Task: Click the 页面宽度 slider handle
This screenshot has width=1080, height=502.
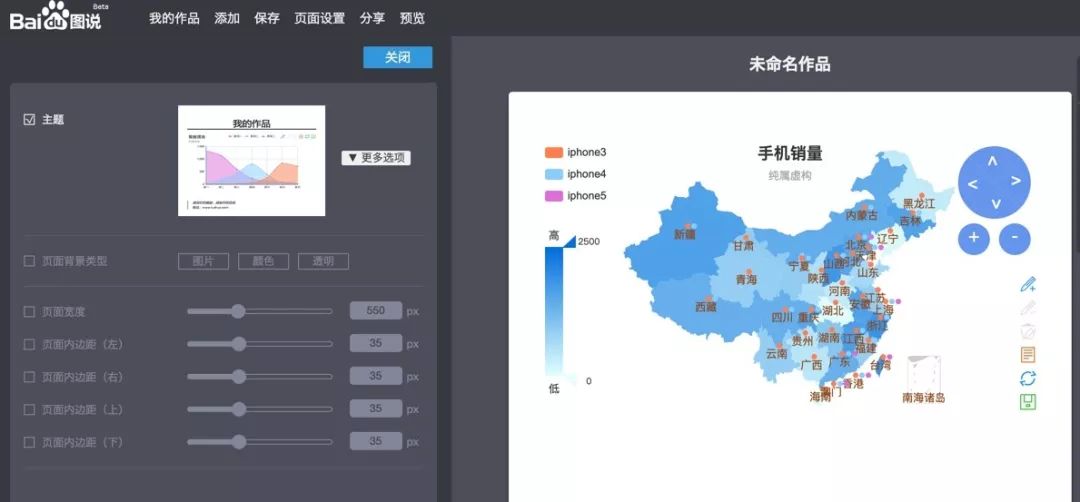Action: pyautogui.click(x=238, y=311)
